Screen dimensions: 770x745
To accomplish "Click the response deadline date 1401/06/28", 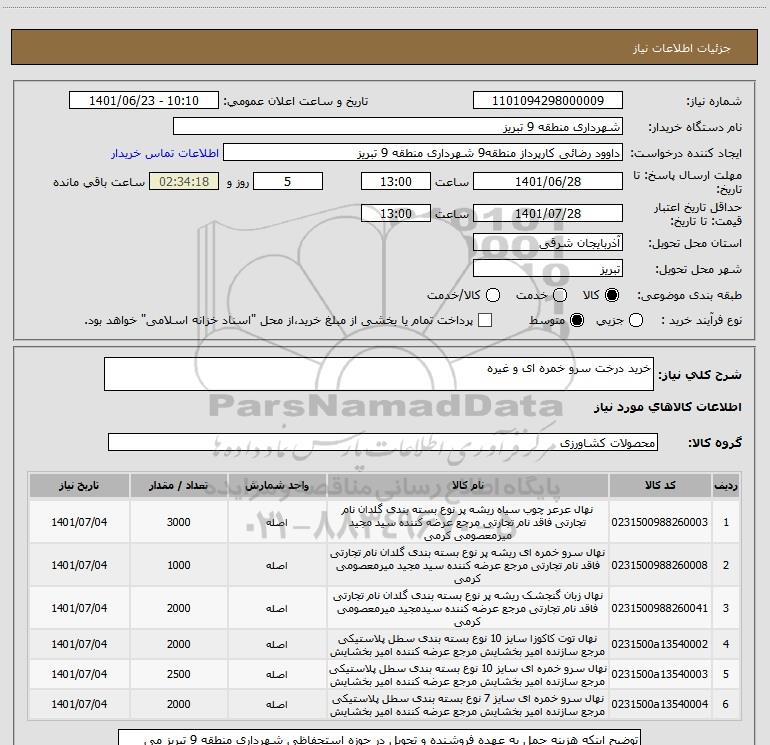I will tap(548, 181).
